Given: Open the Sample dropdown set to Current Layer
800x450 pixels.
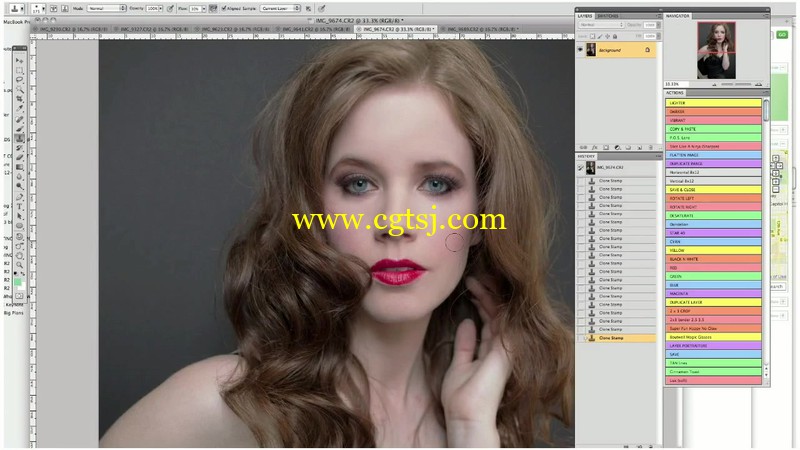Looking at the screenshot, I should click(x=280, y=8).
